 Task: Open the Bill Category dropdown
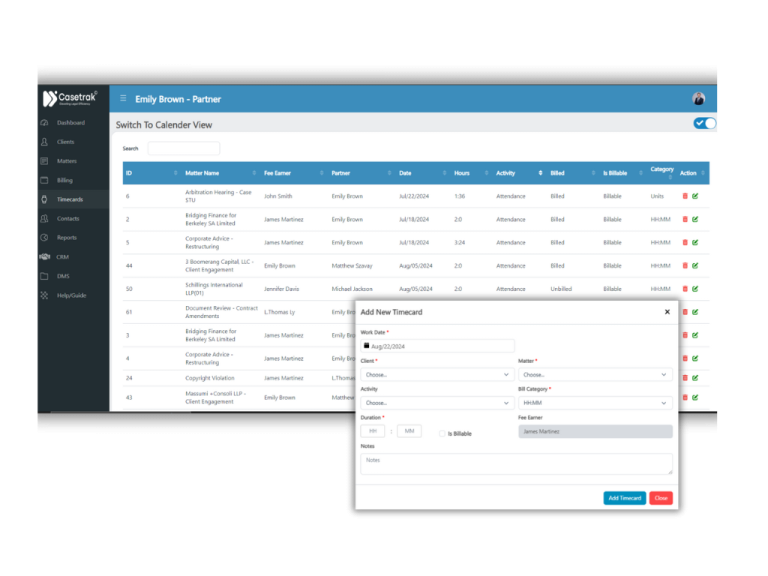click(595, 403)
